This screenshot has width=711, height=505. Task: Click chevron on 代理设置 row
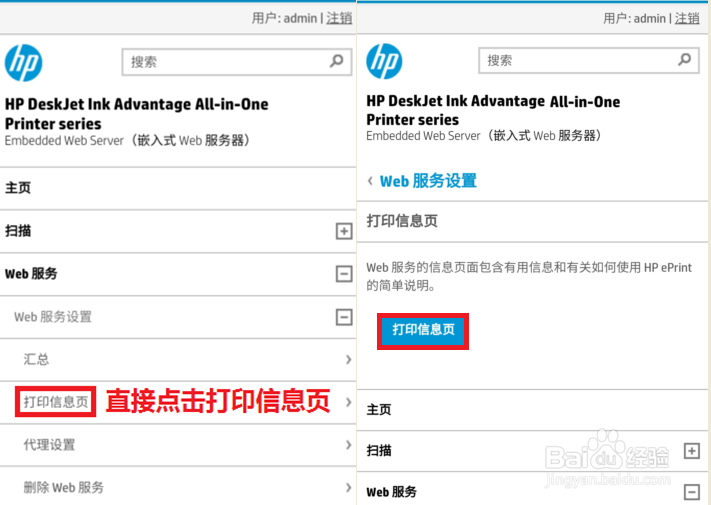tap(348, 445)
